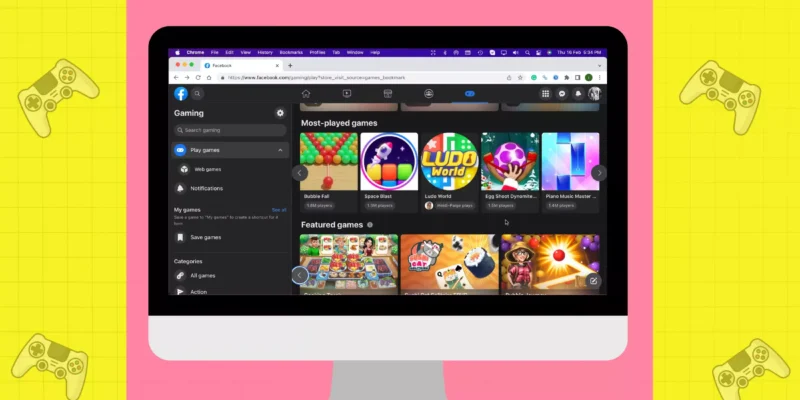Click the share page icon in address bar
Screen dimensions: 800x400
[x=509, y=78]
